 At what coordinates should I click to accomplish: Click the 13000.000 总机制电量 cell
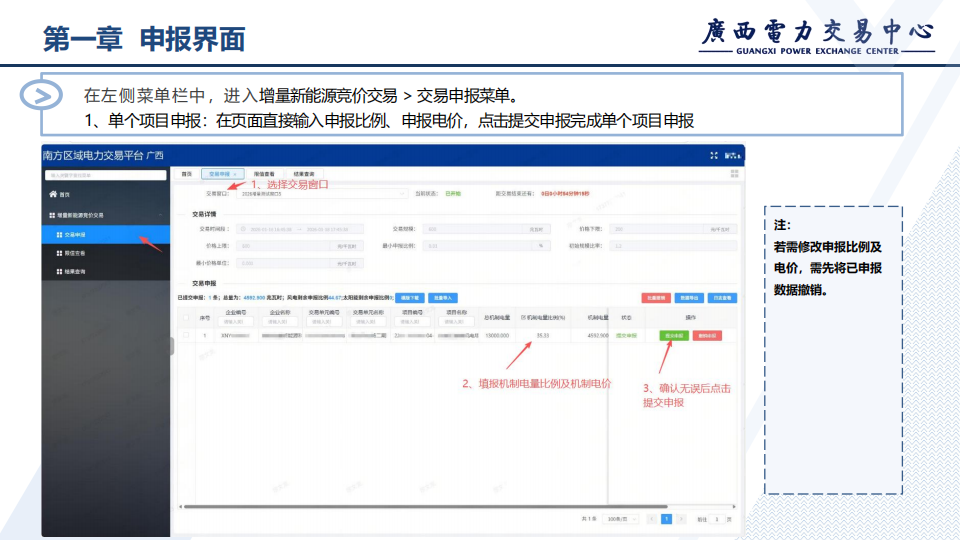[497, 336]
